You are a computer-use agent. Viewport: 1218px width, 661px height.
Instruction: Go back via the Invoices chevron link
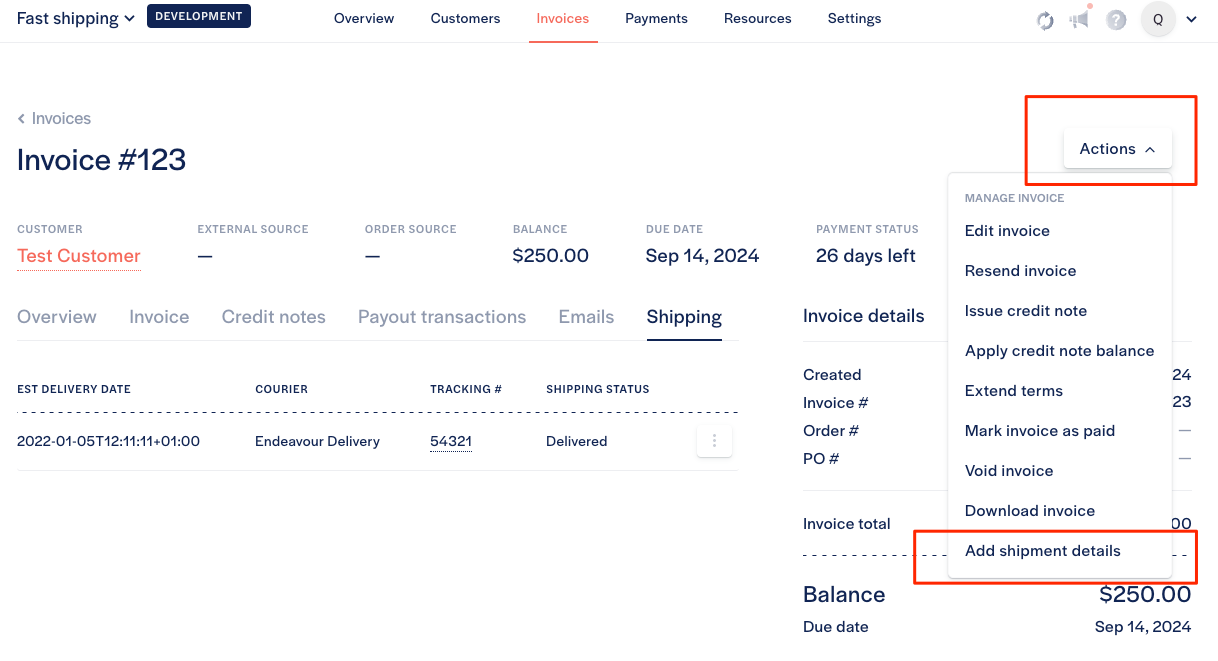(54, 118)
